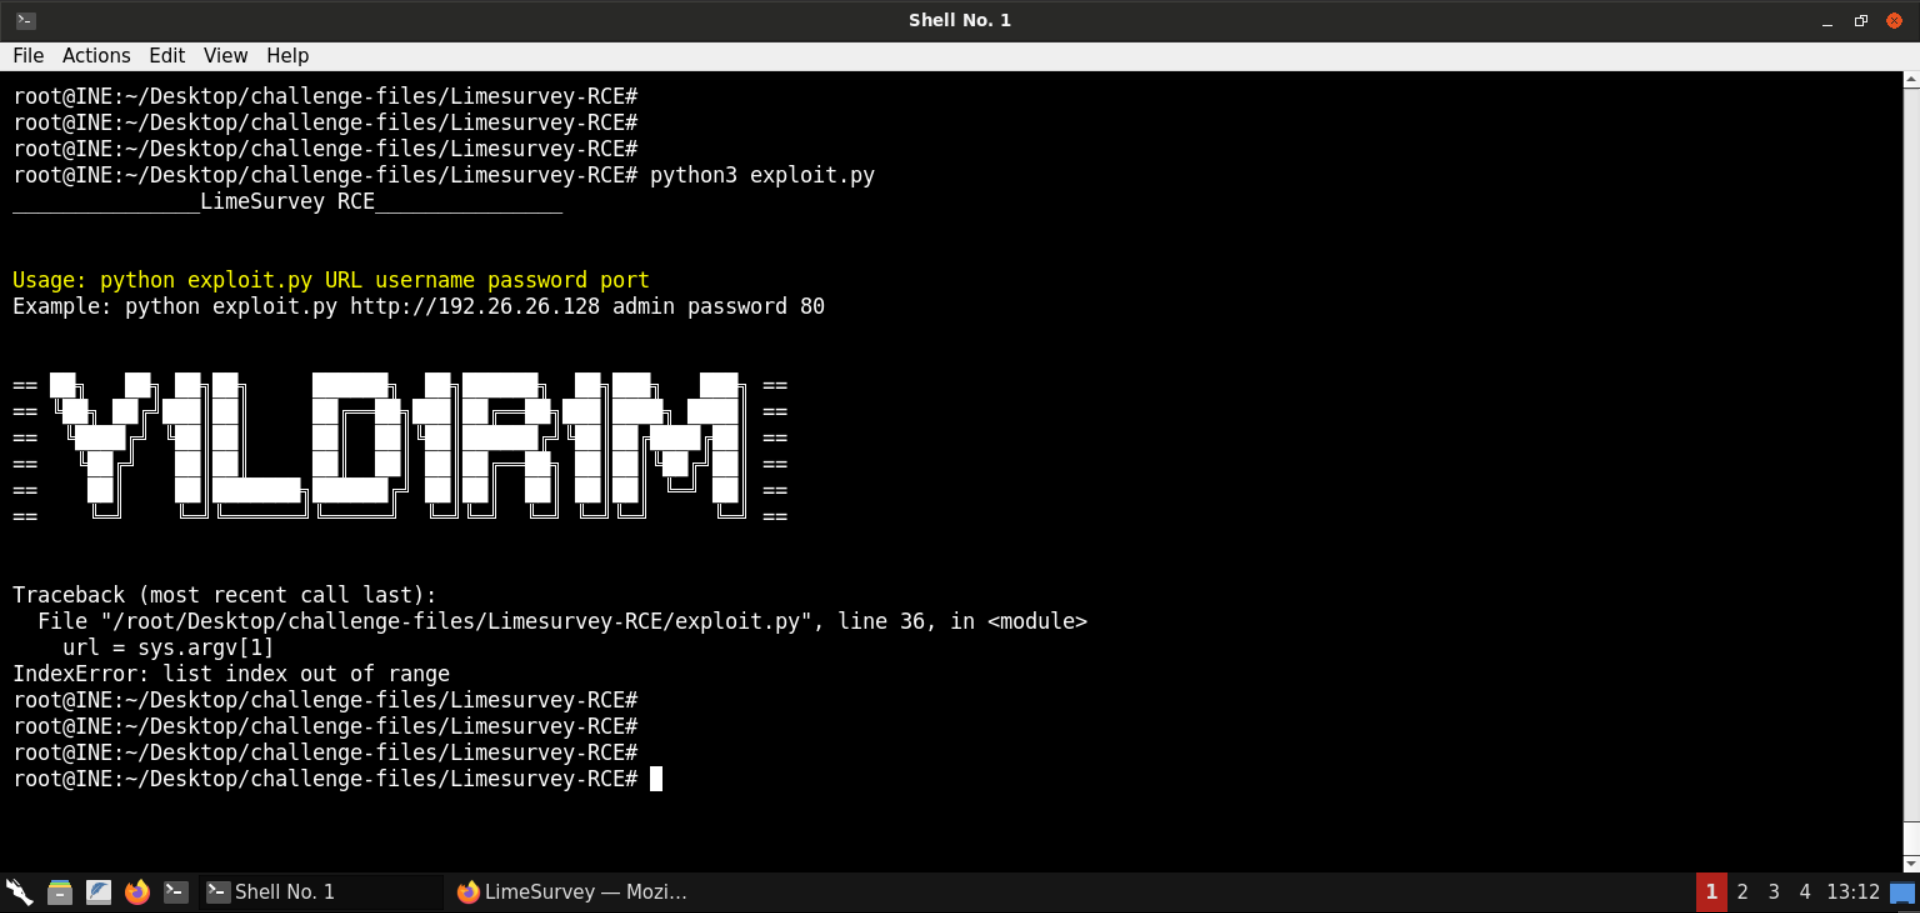This screenshot has width=1920, height=913.
Task: Click 'IndexError: list index out of range'
Action: [231, 674]
